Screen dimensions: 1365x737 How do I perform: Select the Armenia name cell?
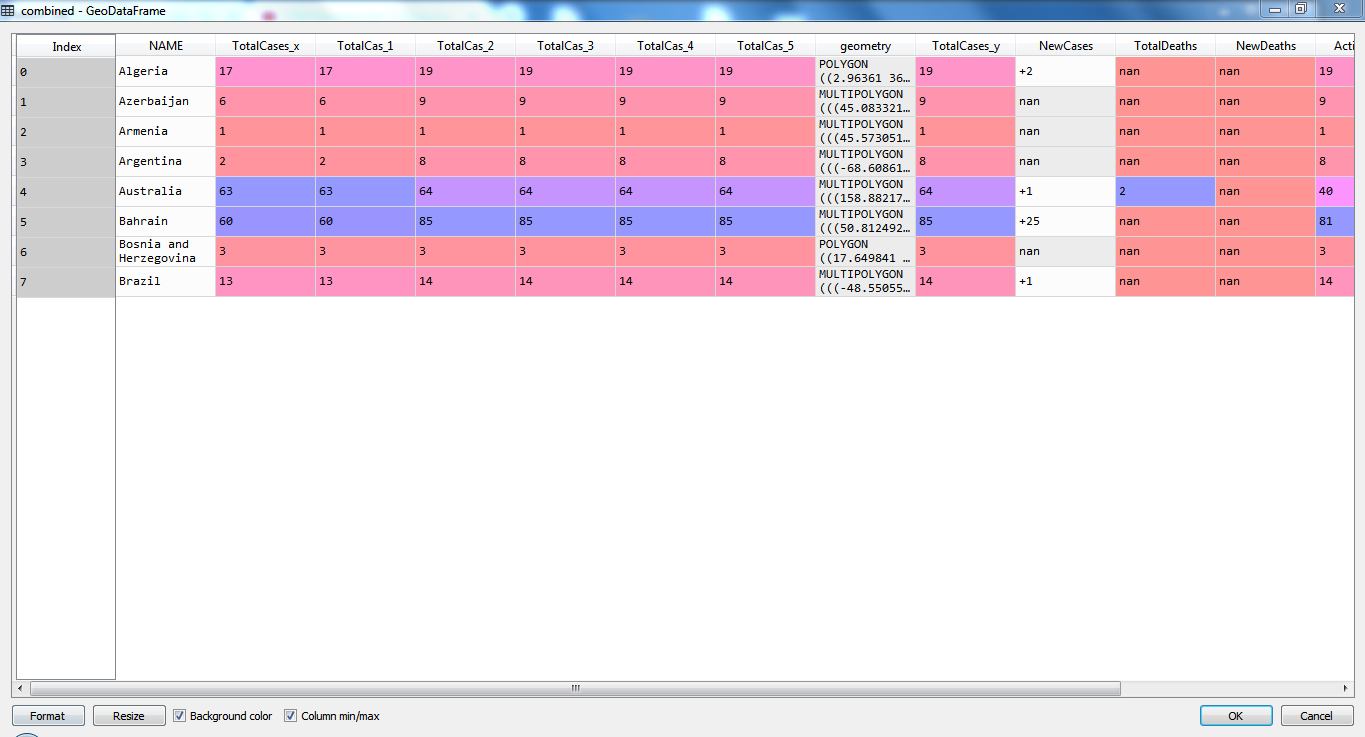(166, 132)
